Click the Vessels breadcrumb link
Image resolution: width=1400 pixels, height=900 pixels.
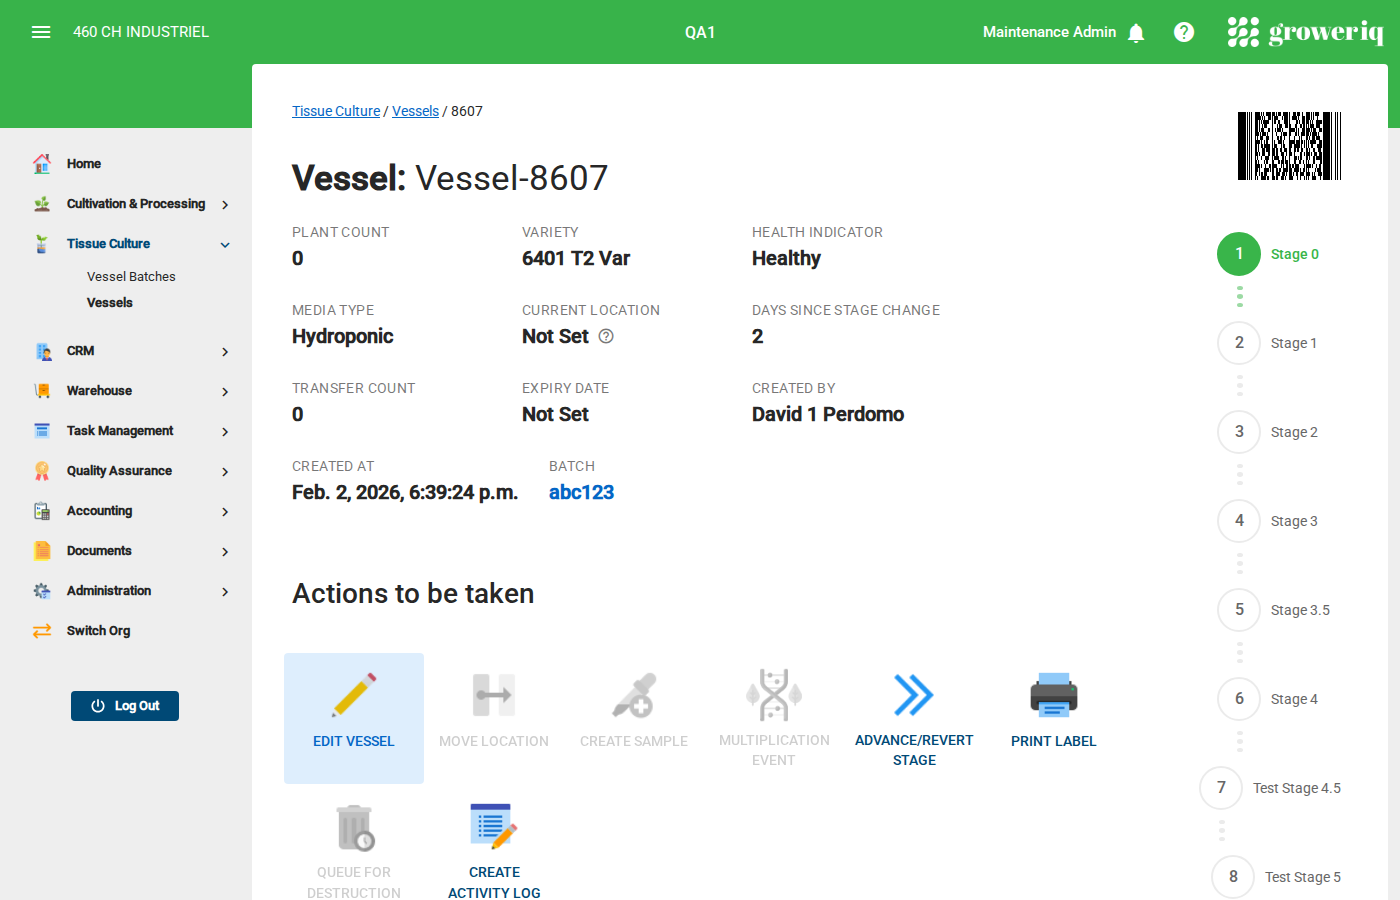click(415, 111)
